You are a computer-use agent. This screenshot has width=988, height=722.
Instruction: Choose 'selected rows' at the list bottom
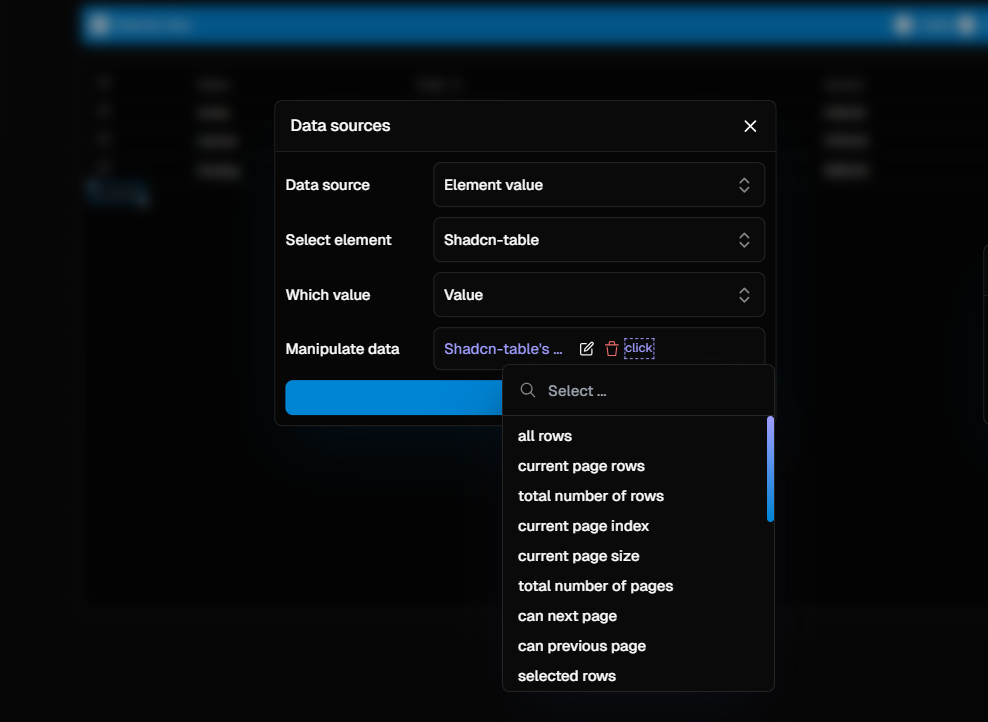tap(566, 676)
